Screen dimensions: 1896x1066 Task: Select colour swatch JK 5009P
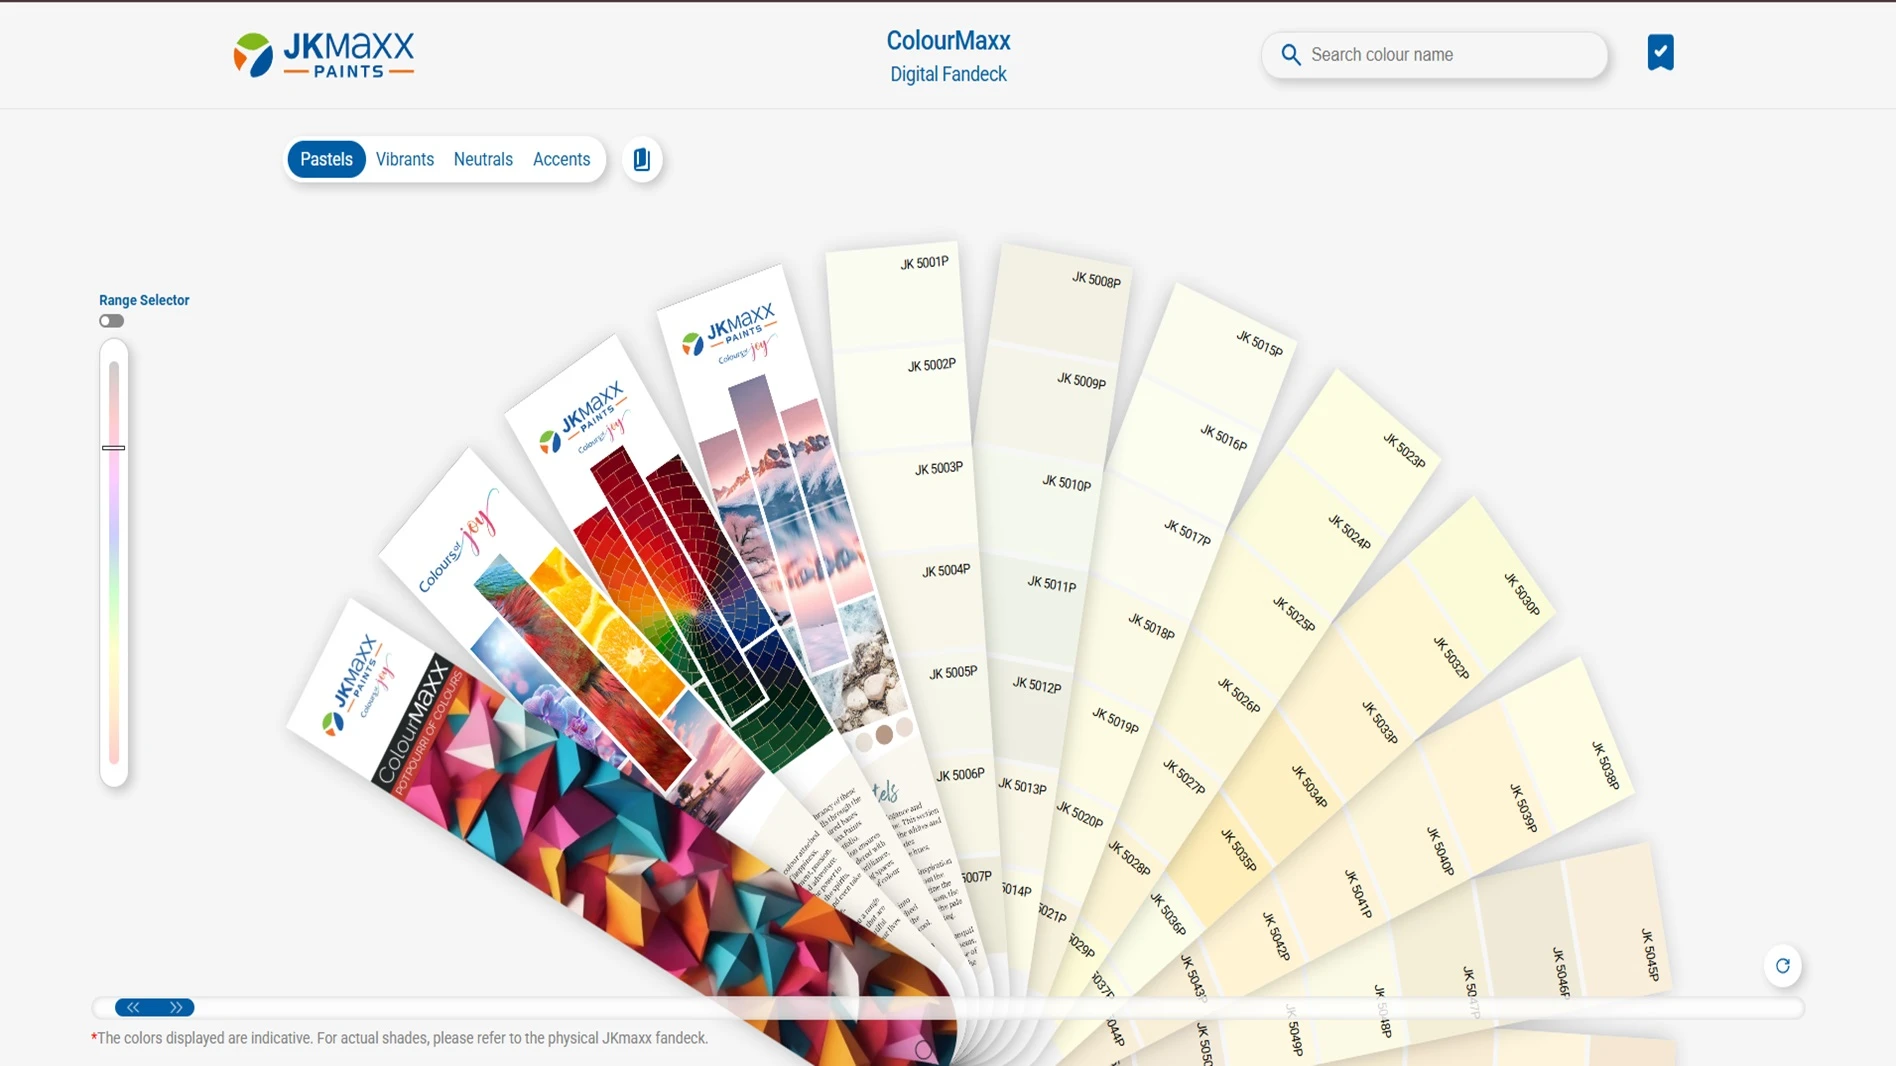(x=1044, y=402)
